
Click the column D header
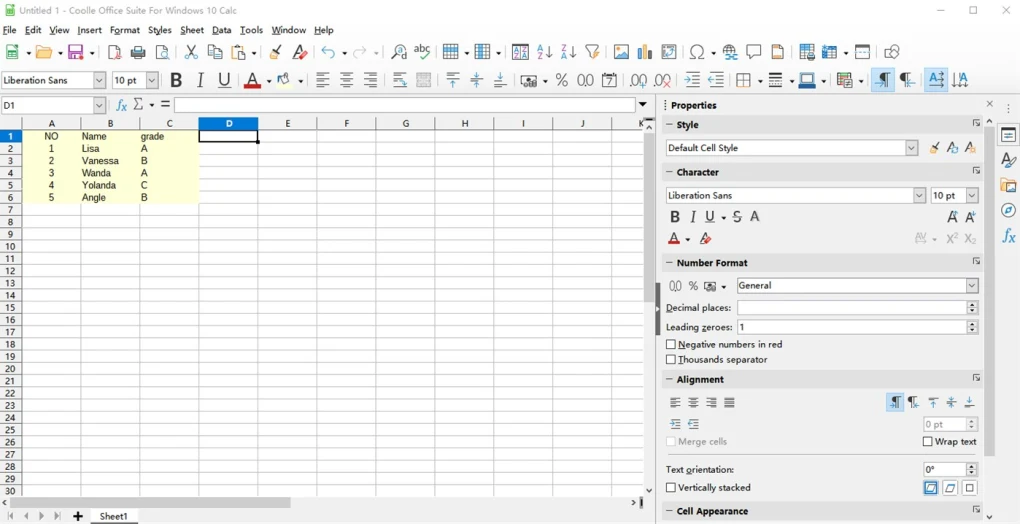click(228, 124)
